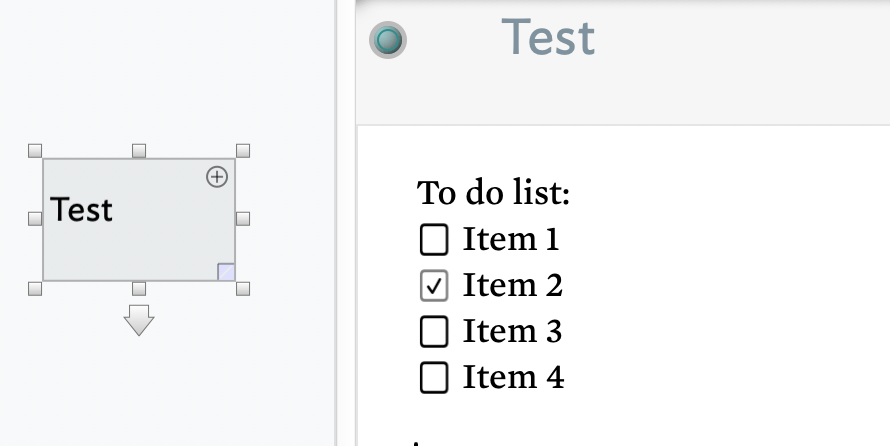Place the cursor in the To do list line
The image size is (890, 446).
(493, 193)
